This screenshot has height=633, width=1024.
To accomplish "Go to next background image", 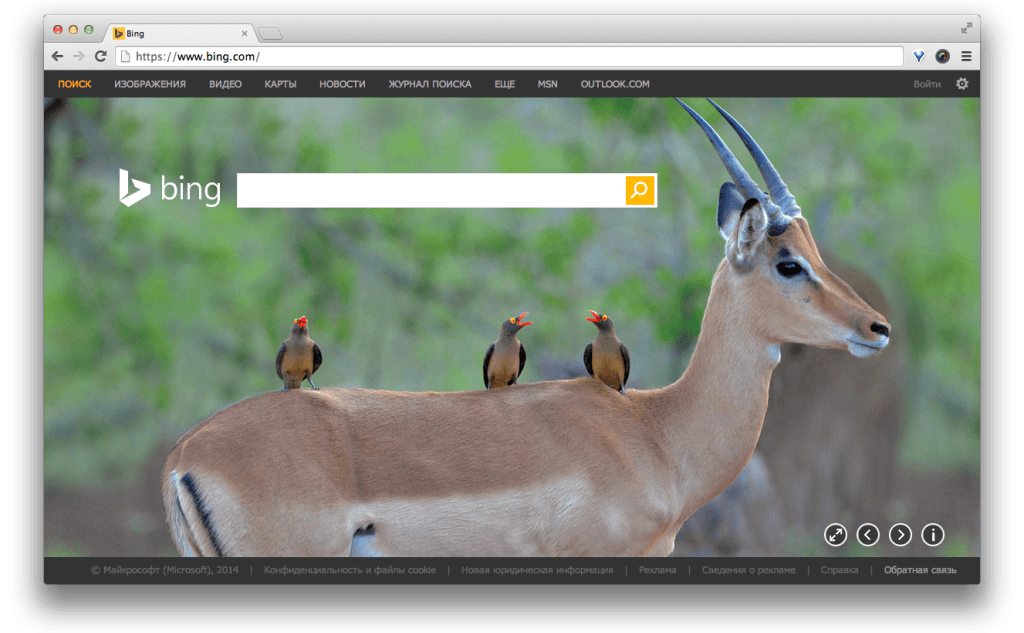I will tap(900, 535).
